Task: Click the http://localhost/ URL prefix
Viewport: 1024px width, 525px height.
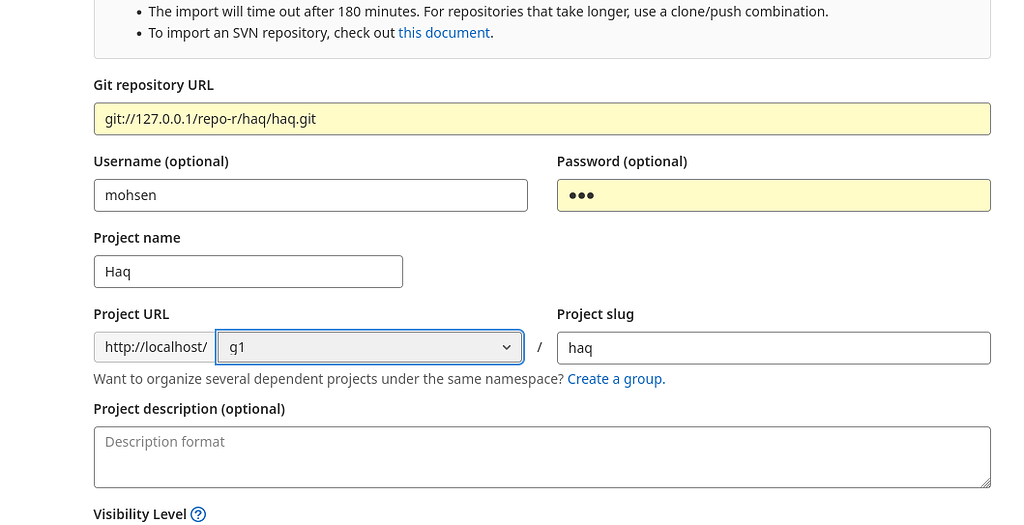Action: [155, 347]
